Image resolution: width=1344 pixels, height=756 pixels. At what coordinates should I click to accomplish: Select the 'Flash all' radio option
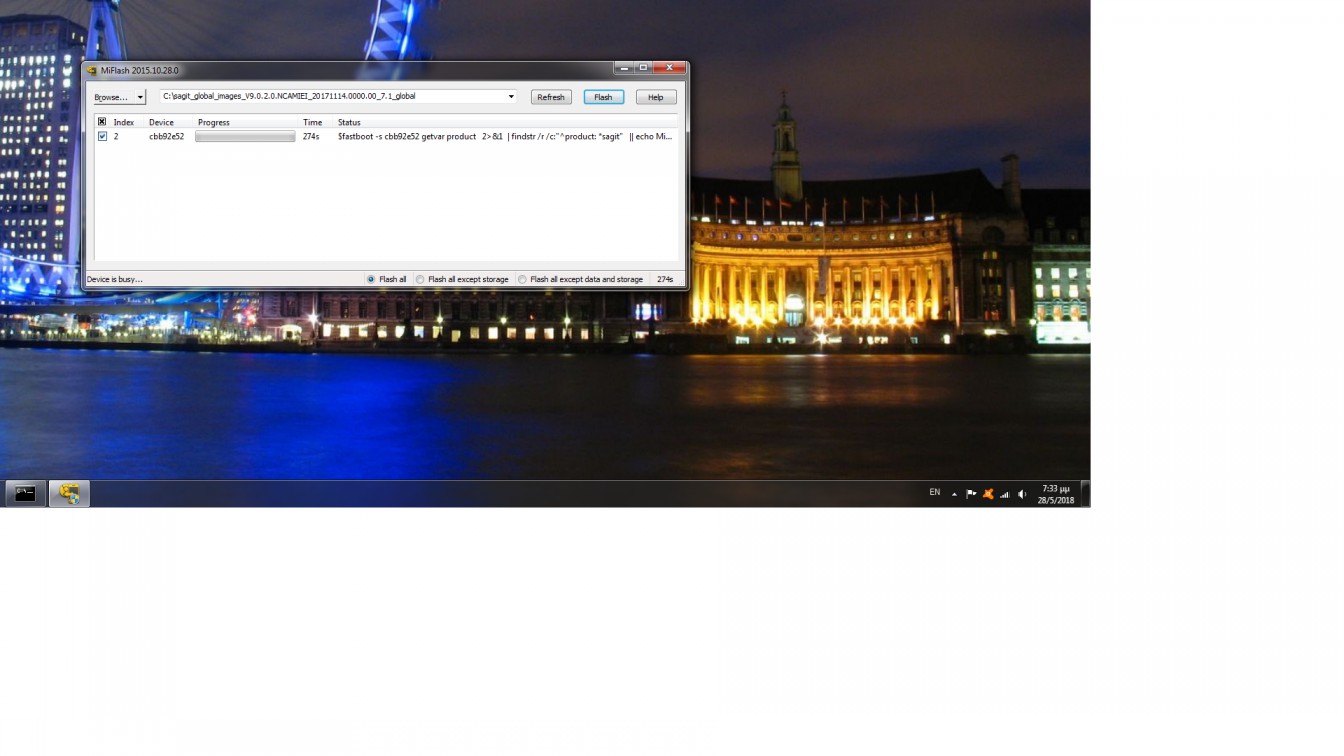click(x=371, y=279)
